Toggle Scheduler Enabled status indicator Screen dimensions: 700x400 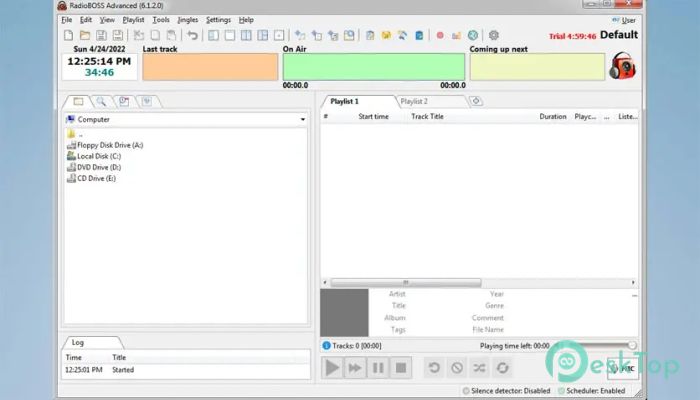592,391
